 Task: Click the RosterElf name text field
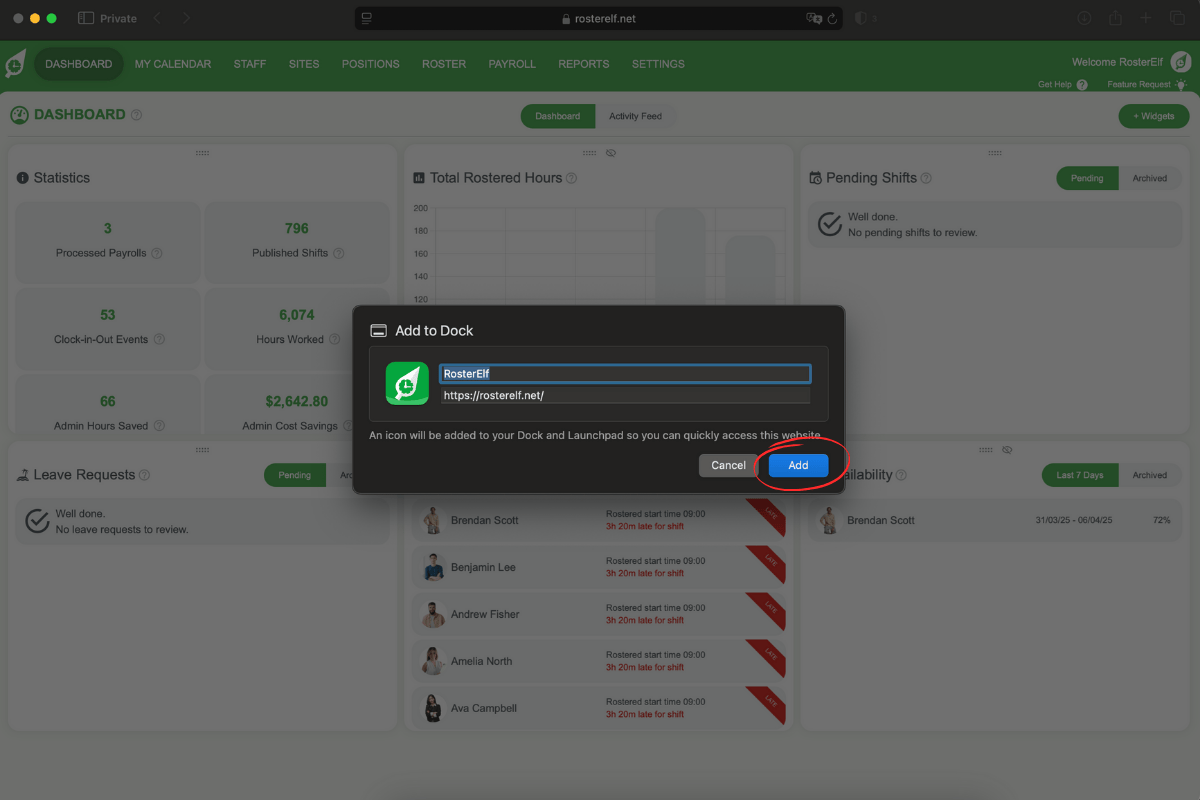tap(625, 374)
